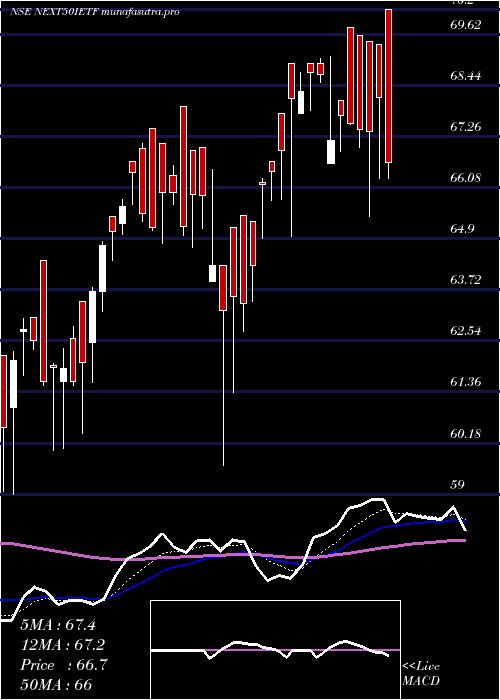Viewport: 500px width, 700px height.
Task: Click the 66.08 price axis label
Action: (466, 178)
